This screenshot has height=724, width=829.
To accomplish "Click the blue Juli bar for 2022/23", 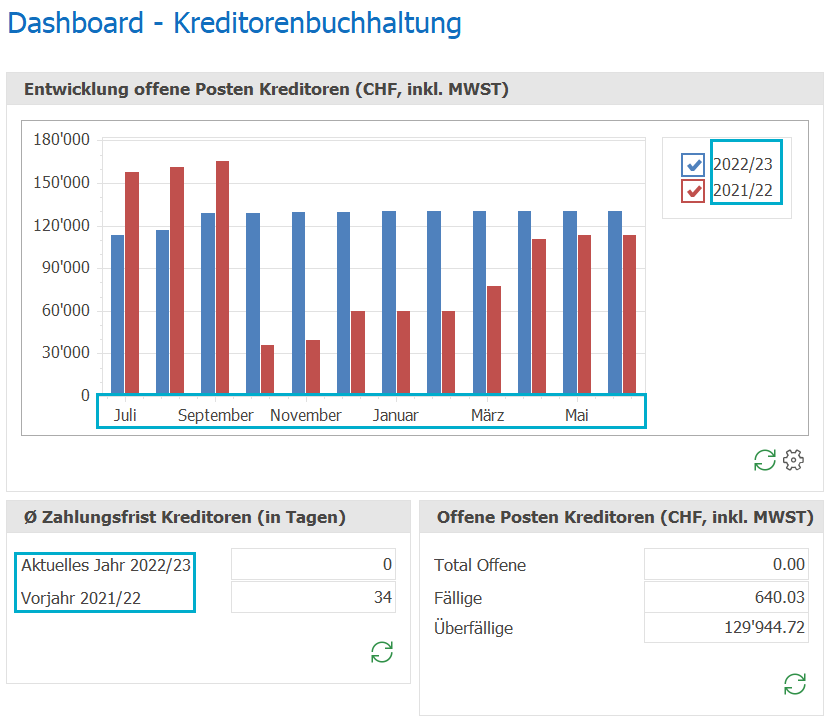I will click(117, 314).
